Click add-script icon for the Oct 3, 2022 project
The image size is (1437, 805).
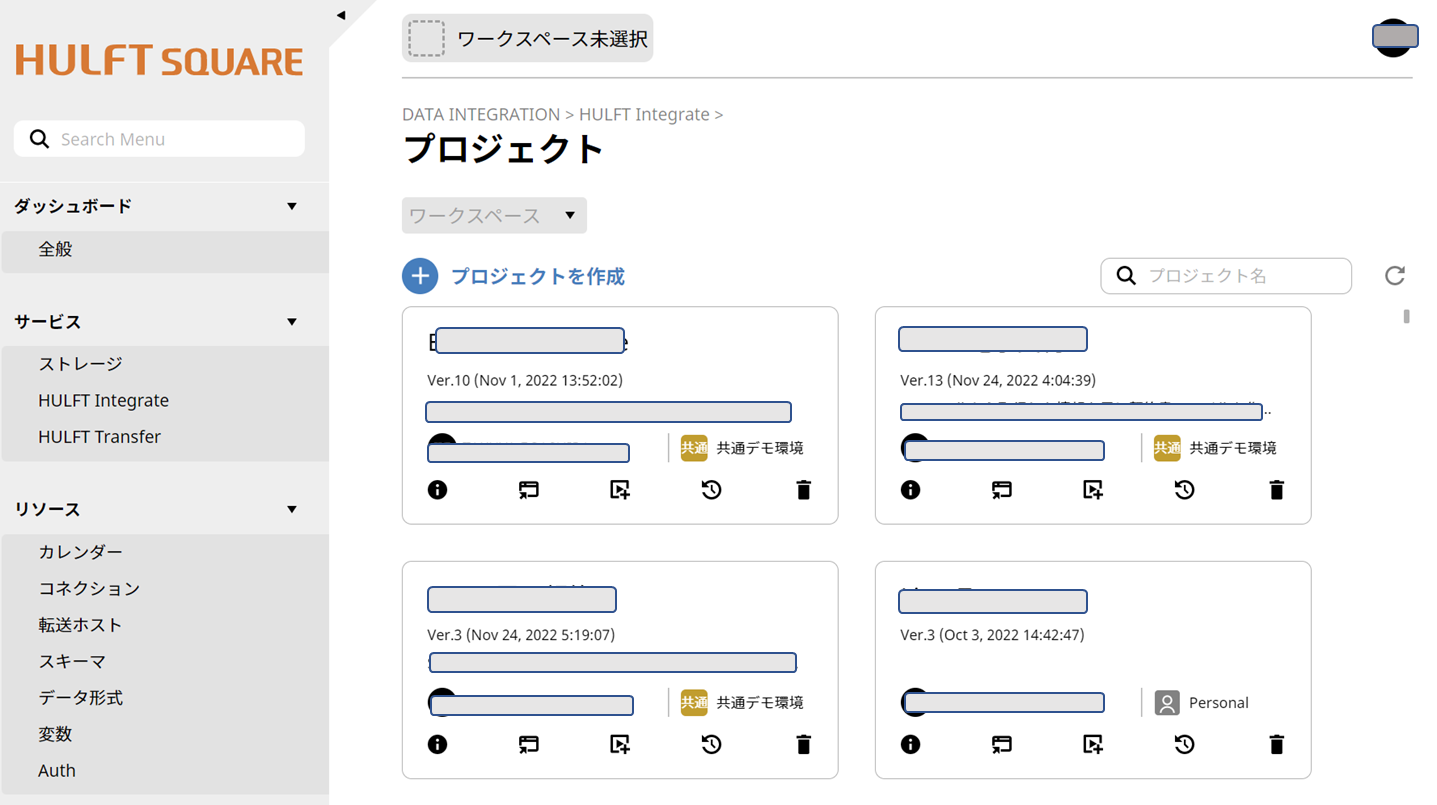tap(1093, 744)
